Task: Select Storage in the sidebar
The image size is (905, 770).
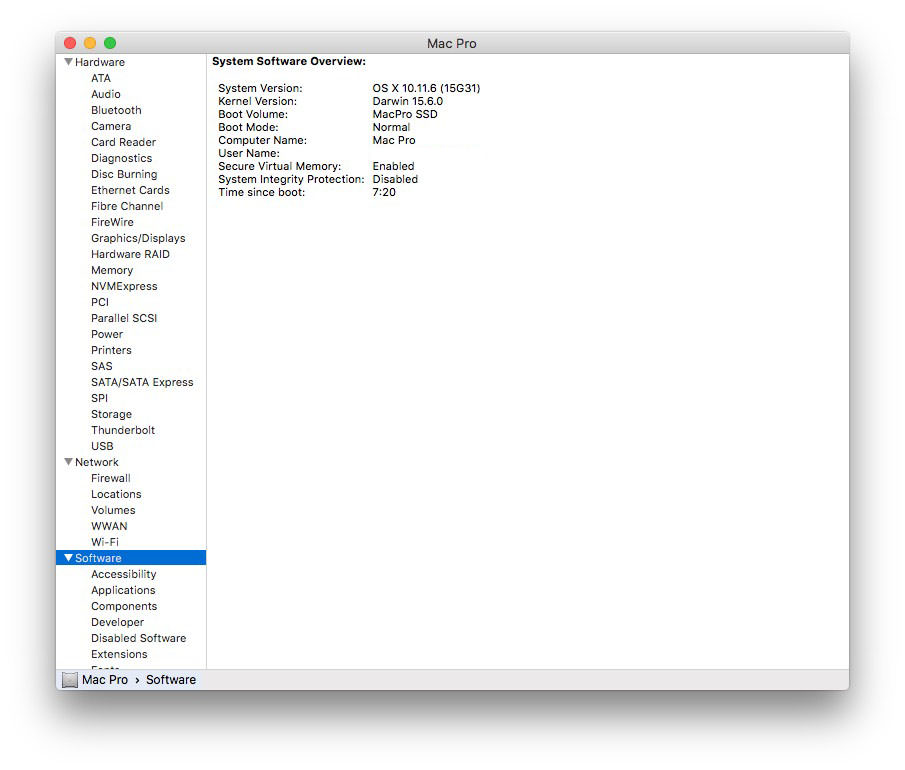Action: click(111, 414)
